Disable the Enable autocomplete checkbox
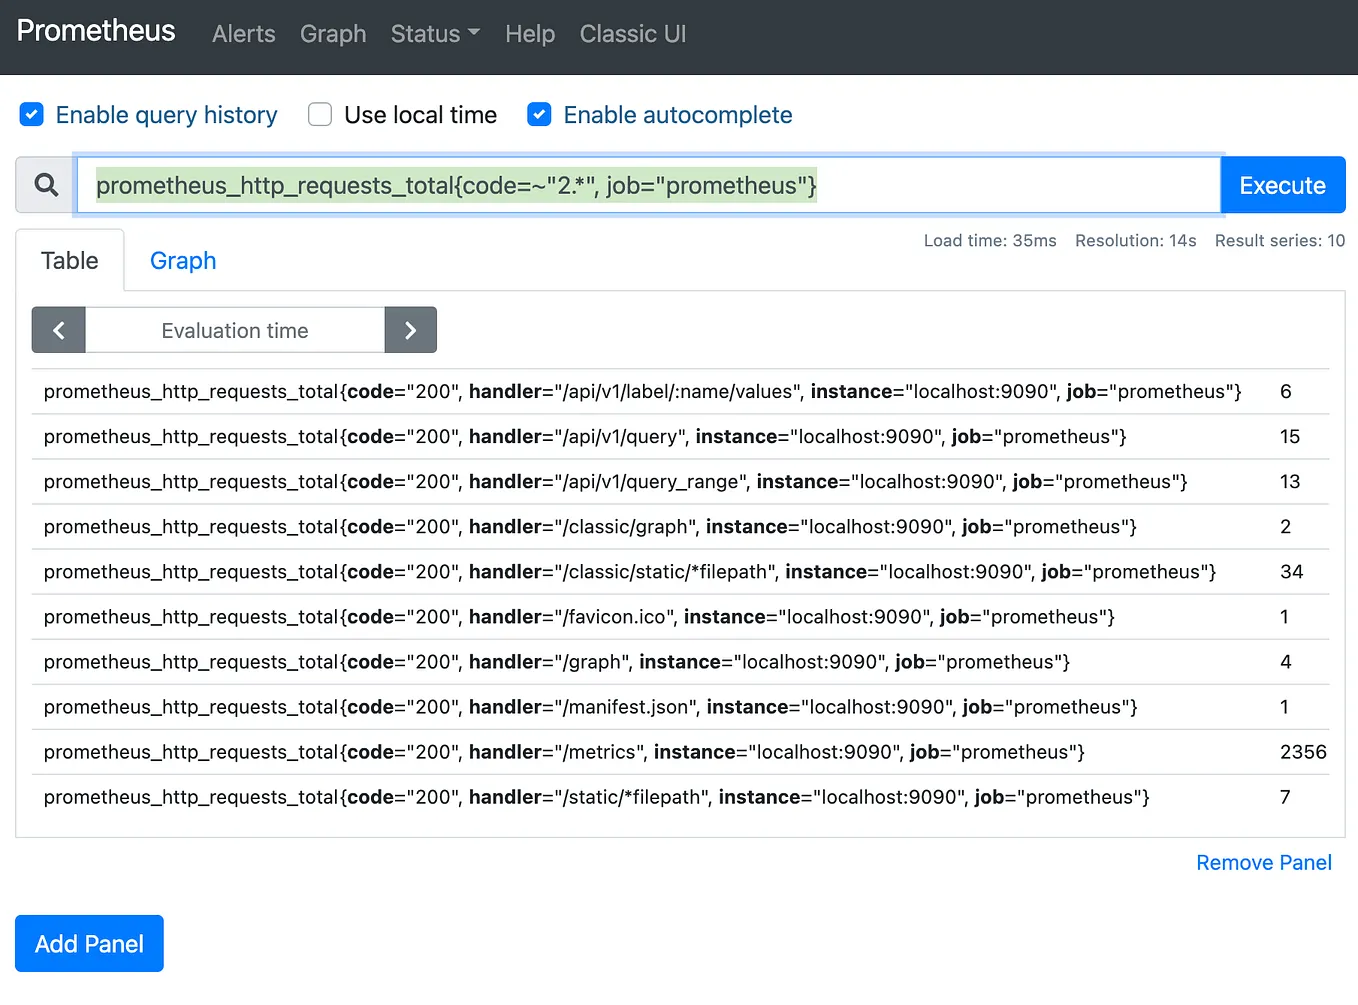This screenshot has height=1005, width=1358. point(539,114)
